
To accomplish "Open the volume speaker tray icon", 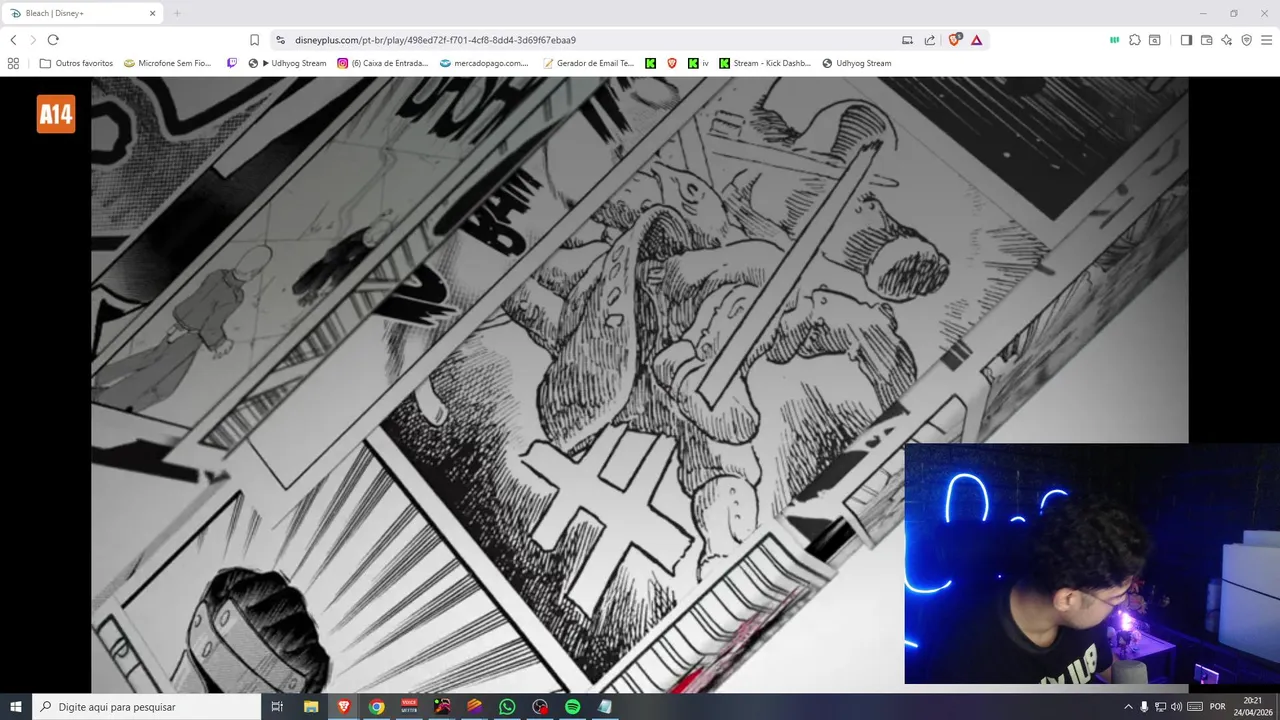I will pos(1176,707).
